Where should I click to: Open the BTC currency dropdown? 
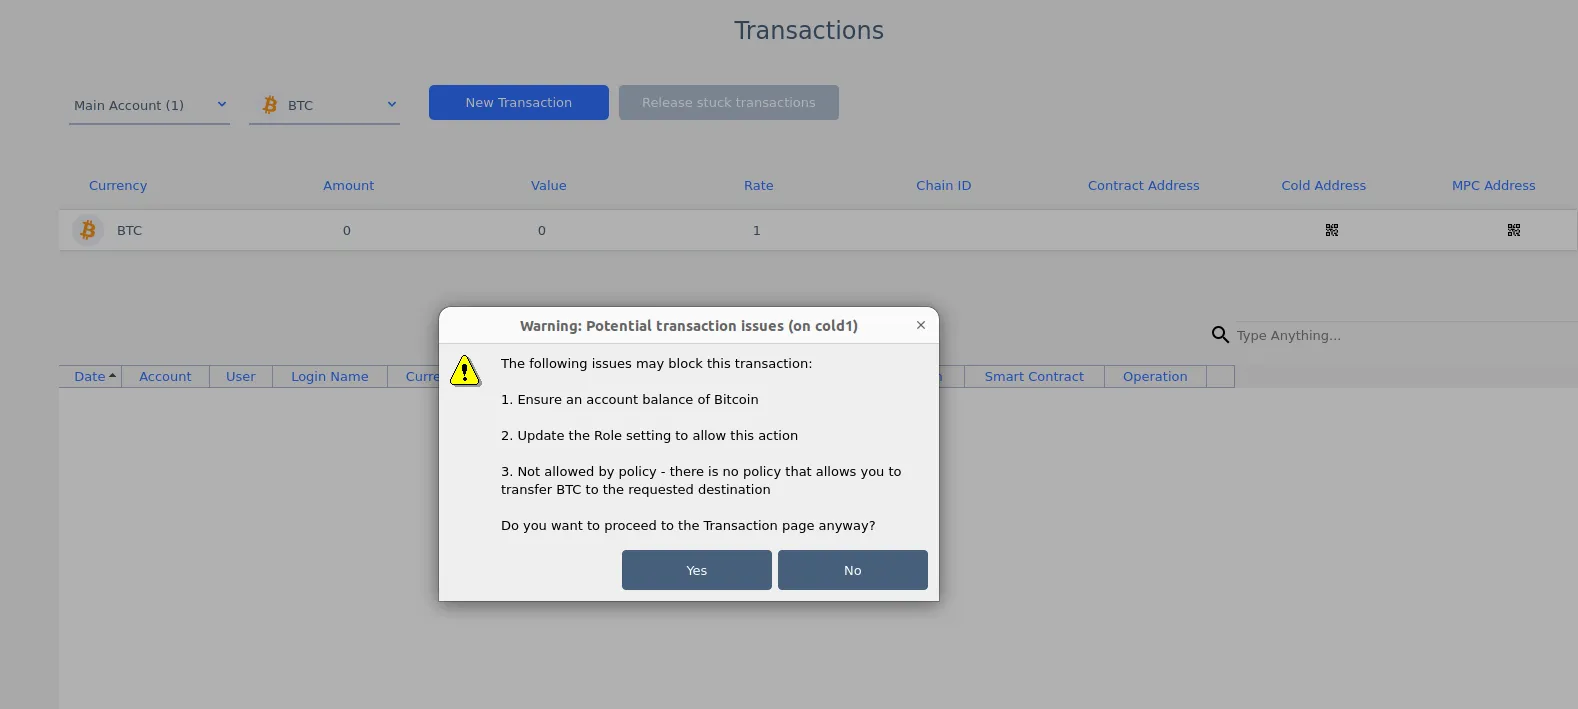[x=324, y=105]
